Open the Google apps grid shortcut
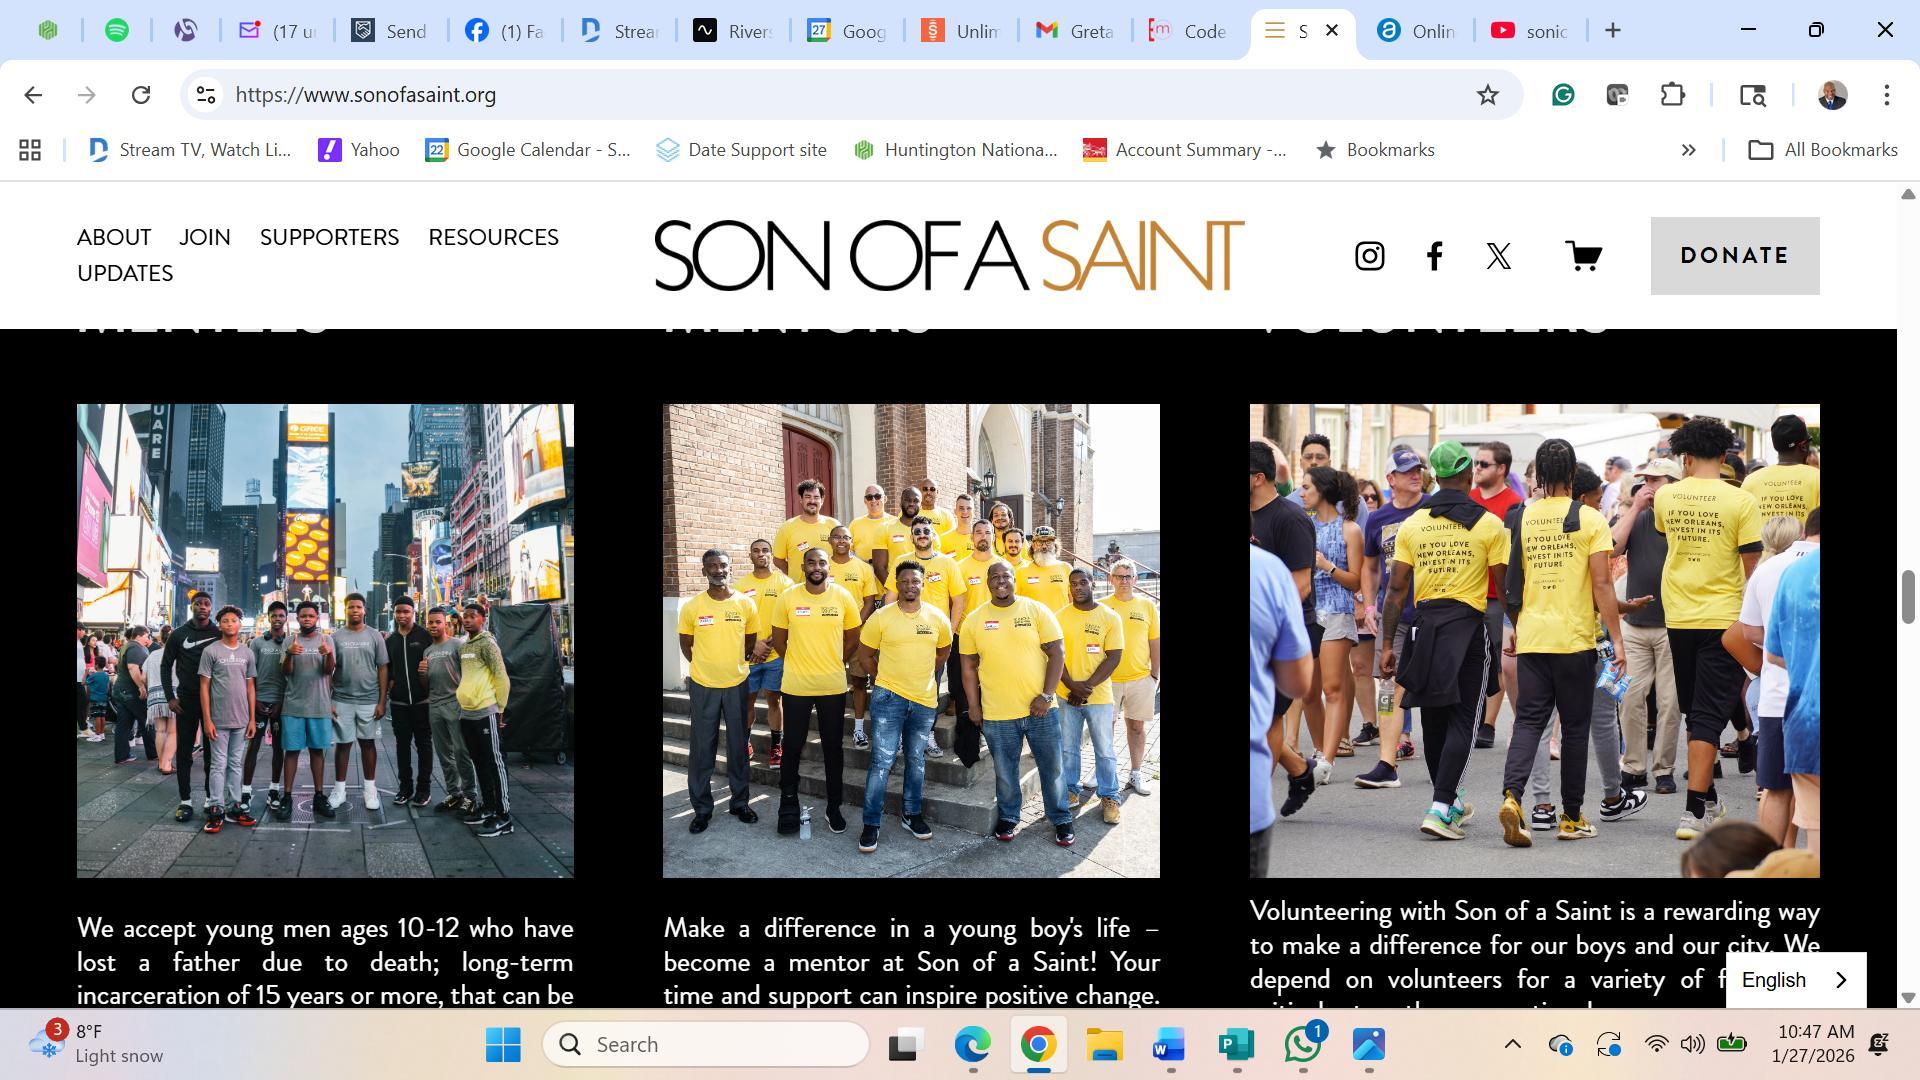Image resolution: width=1920 pixels, height=1080 pixels. point(30,150)
